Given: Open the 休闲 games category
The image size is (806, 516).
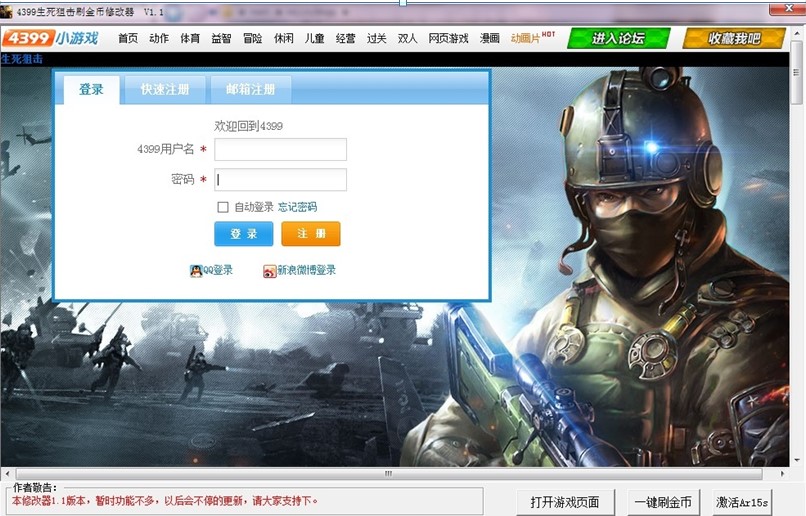Looking at the screenshot, I should (283, 38).
